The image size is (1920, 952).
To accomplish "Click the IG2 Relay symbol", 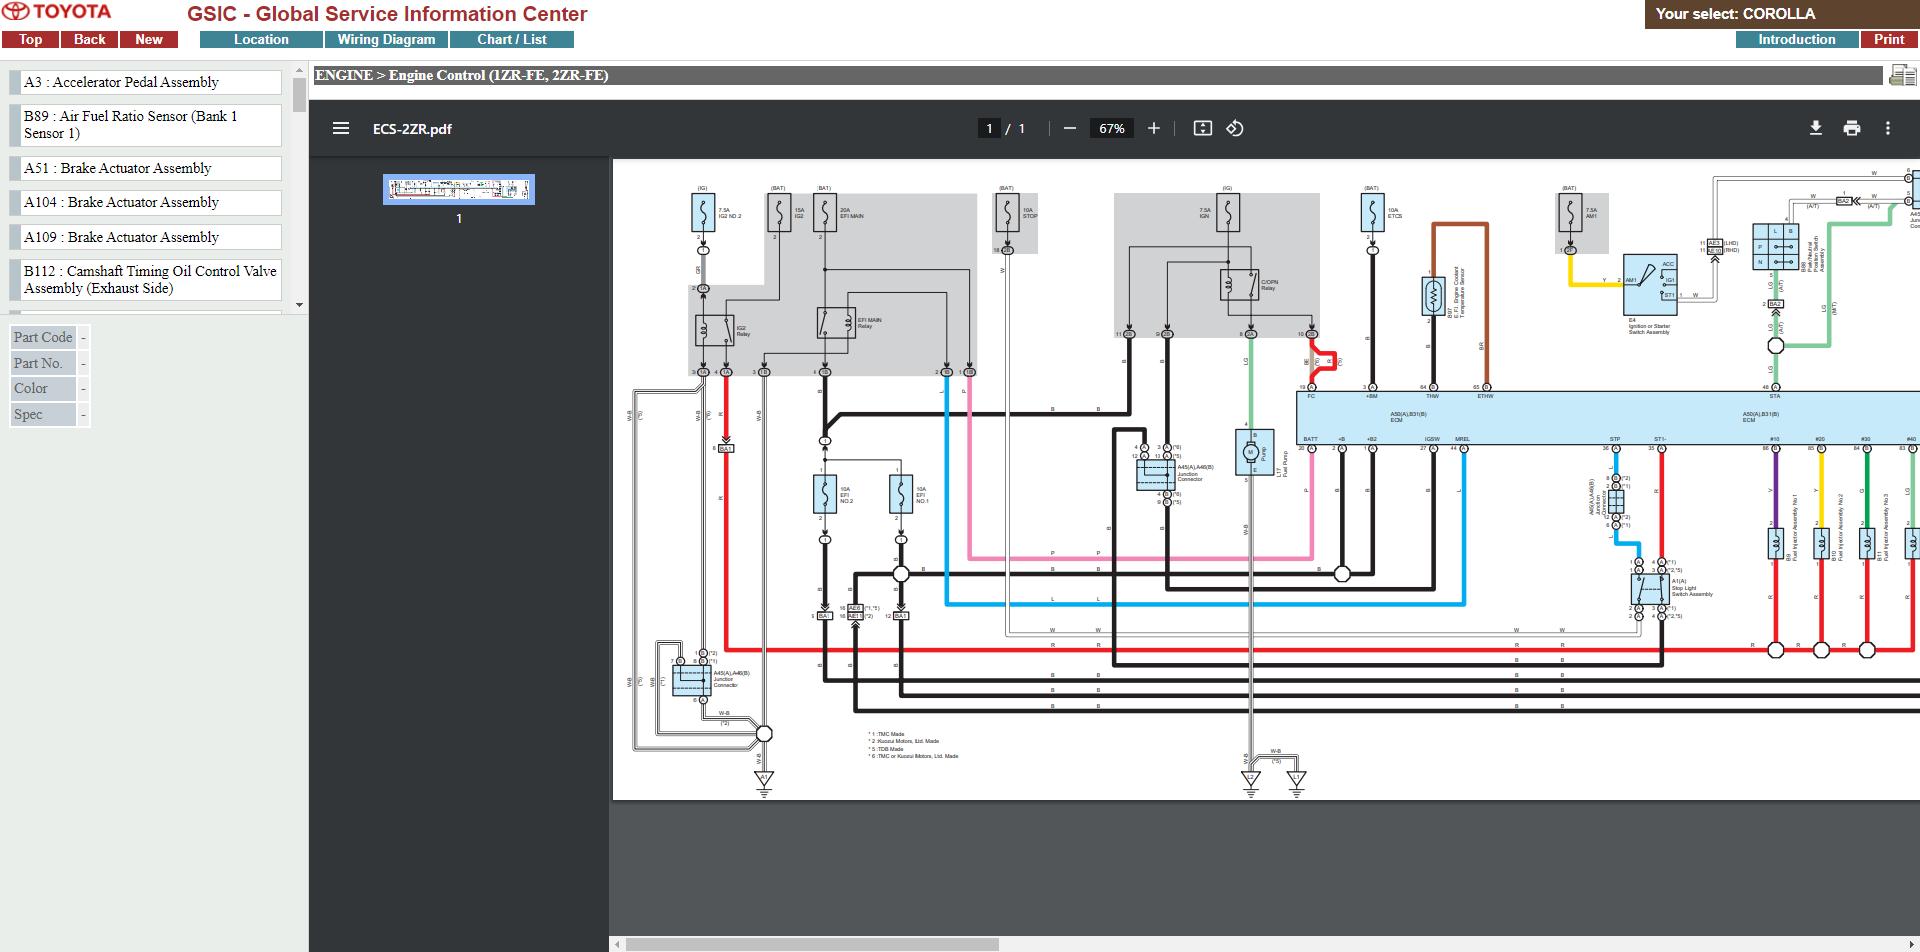I will tap(715, 330).
